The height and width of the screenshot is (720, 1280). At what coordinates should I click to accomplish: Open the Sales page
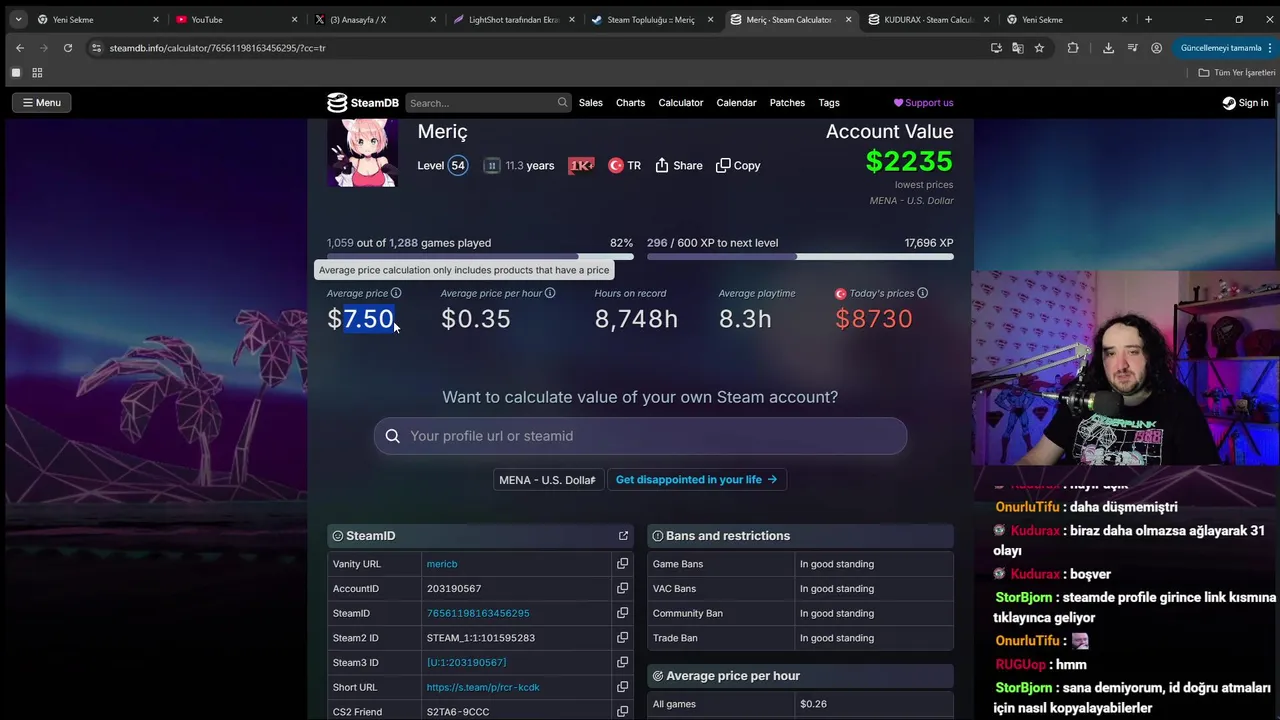point(591,103)
